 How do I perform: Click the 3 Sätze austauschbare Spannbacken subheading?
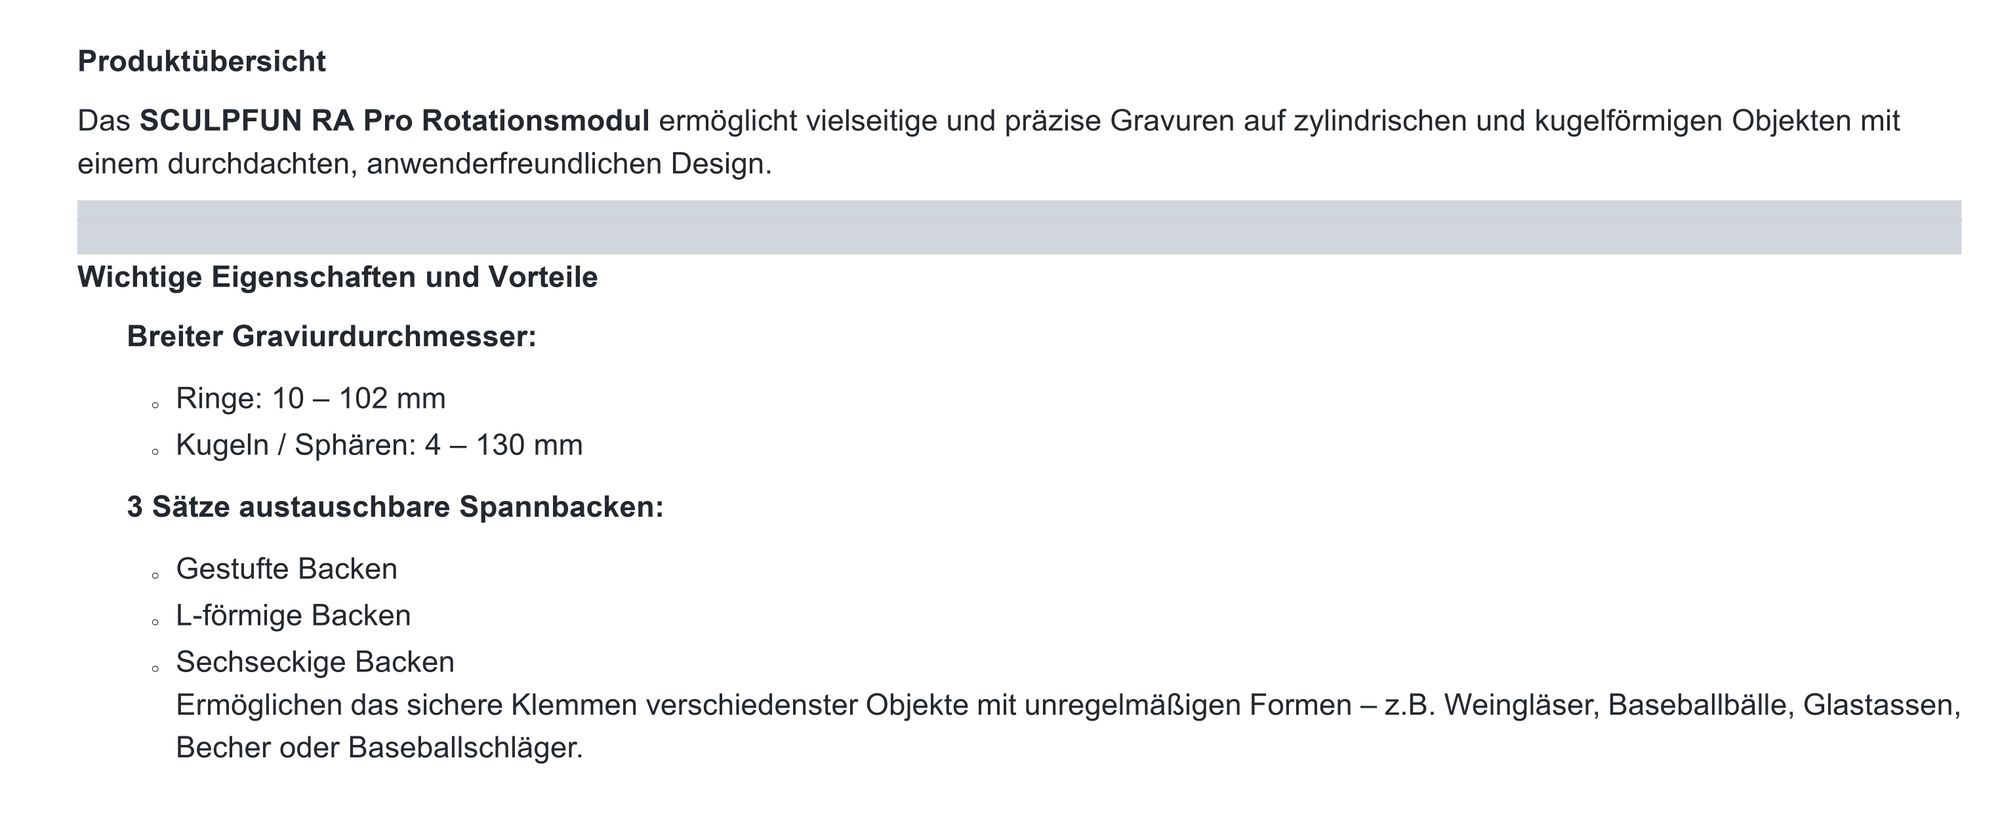pos(395,507)
